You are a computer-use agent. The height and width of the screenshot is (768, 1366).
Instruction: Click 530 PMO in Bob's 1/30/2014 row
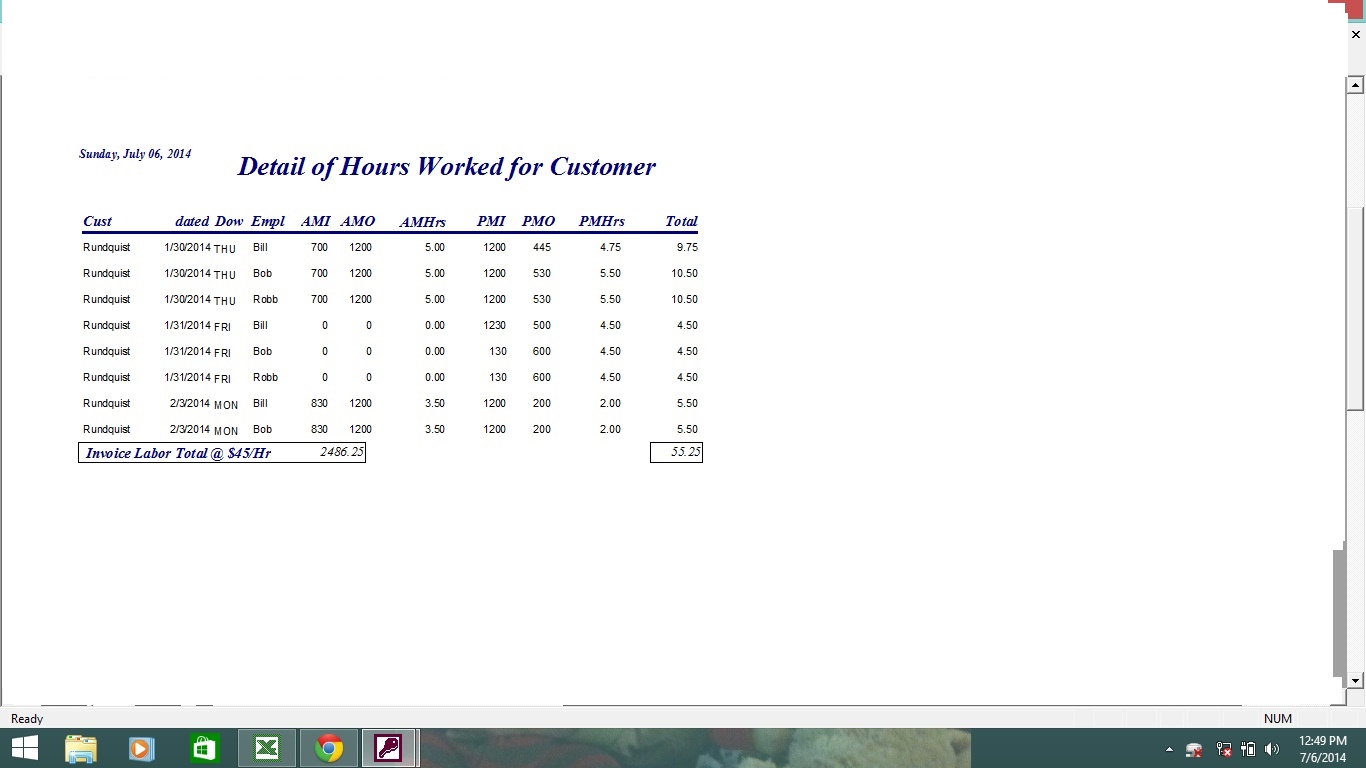(x=542, y=273)
